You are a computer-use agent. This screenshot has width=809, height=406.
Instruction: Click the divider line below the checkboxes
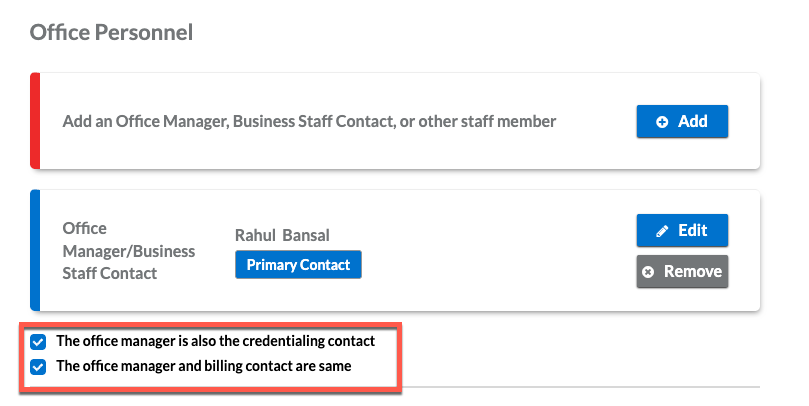pos(580,385)
